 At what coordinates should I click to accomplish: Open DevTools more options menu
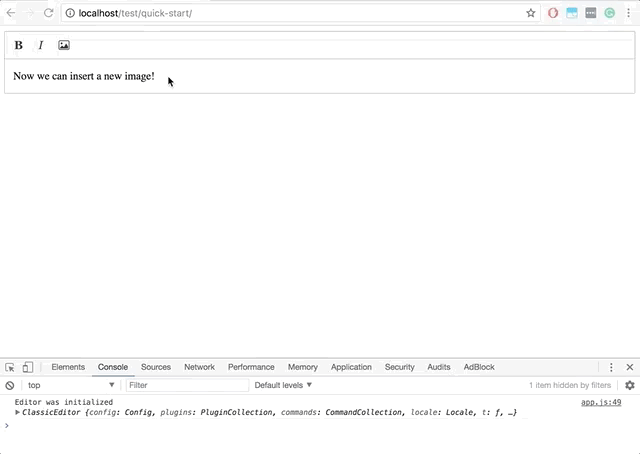click(611, 367)
